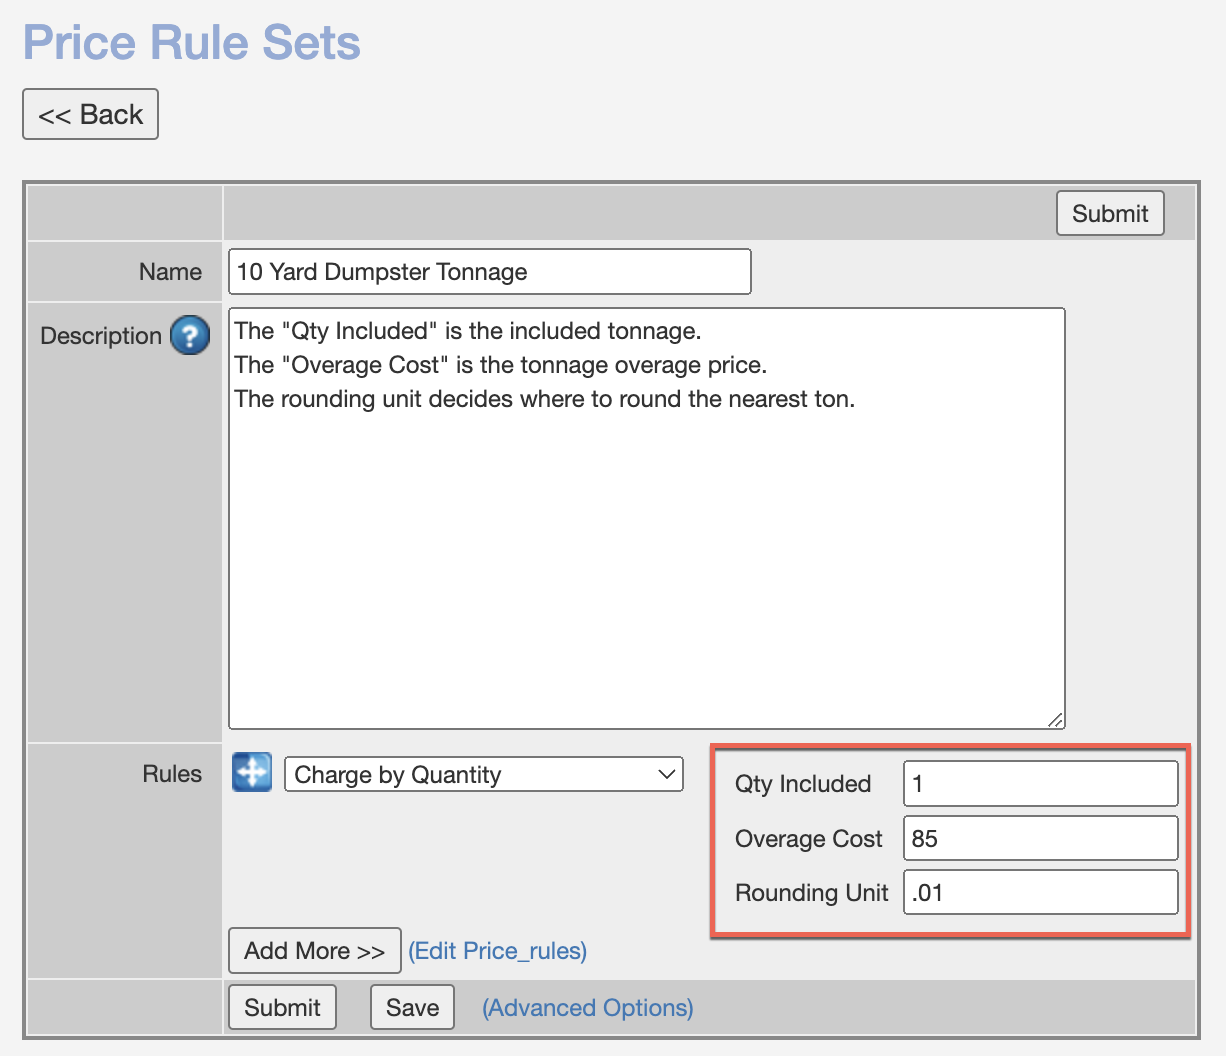Open the Charge by Quantity dropdown
Image resolution: width=1226 pixels, height=1056 pixels.
pos(484,775)
